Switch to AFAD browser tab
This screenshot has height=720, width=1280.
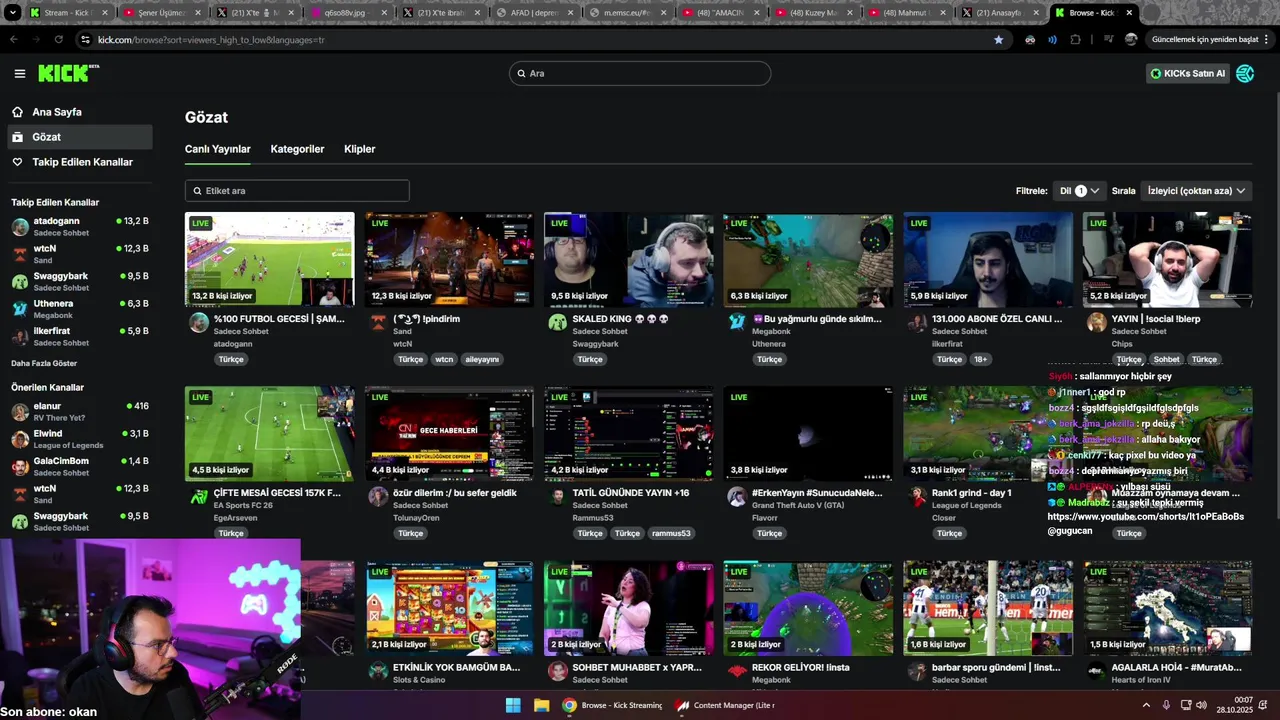(536, 13)
